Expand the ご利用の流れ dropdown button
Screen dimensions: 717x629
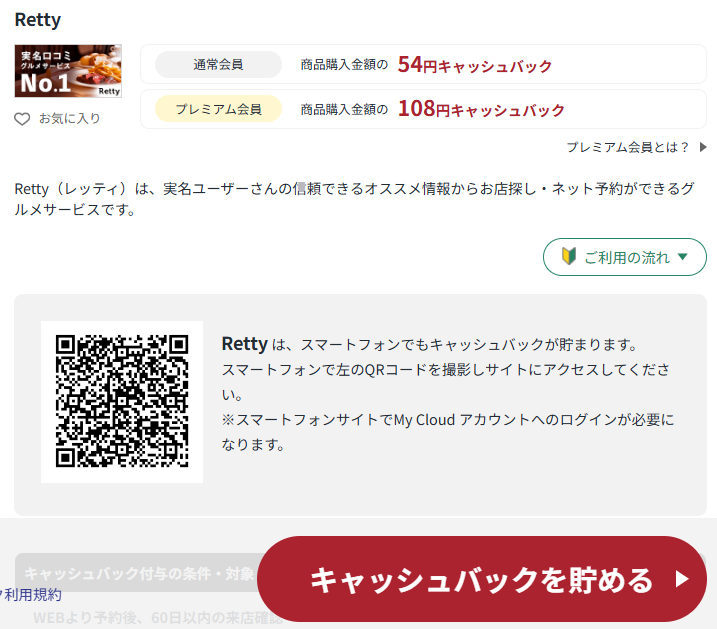[624, 257]
